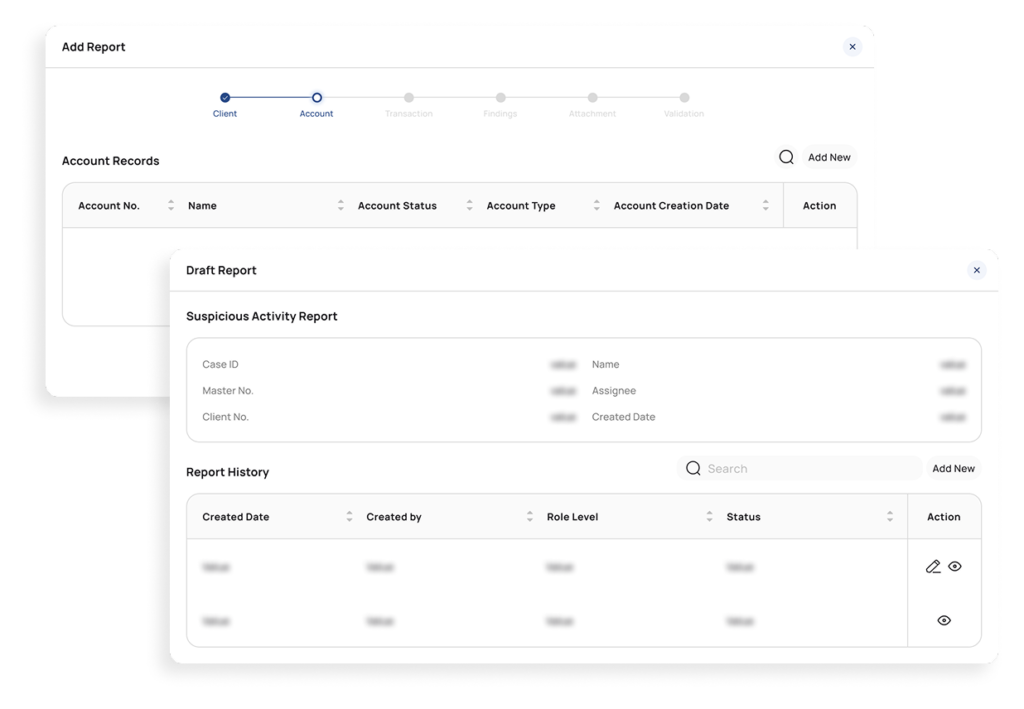Click the Validation step indicator

[684, 99]
